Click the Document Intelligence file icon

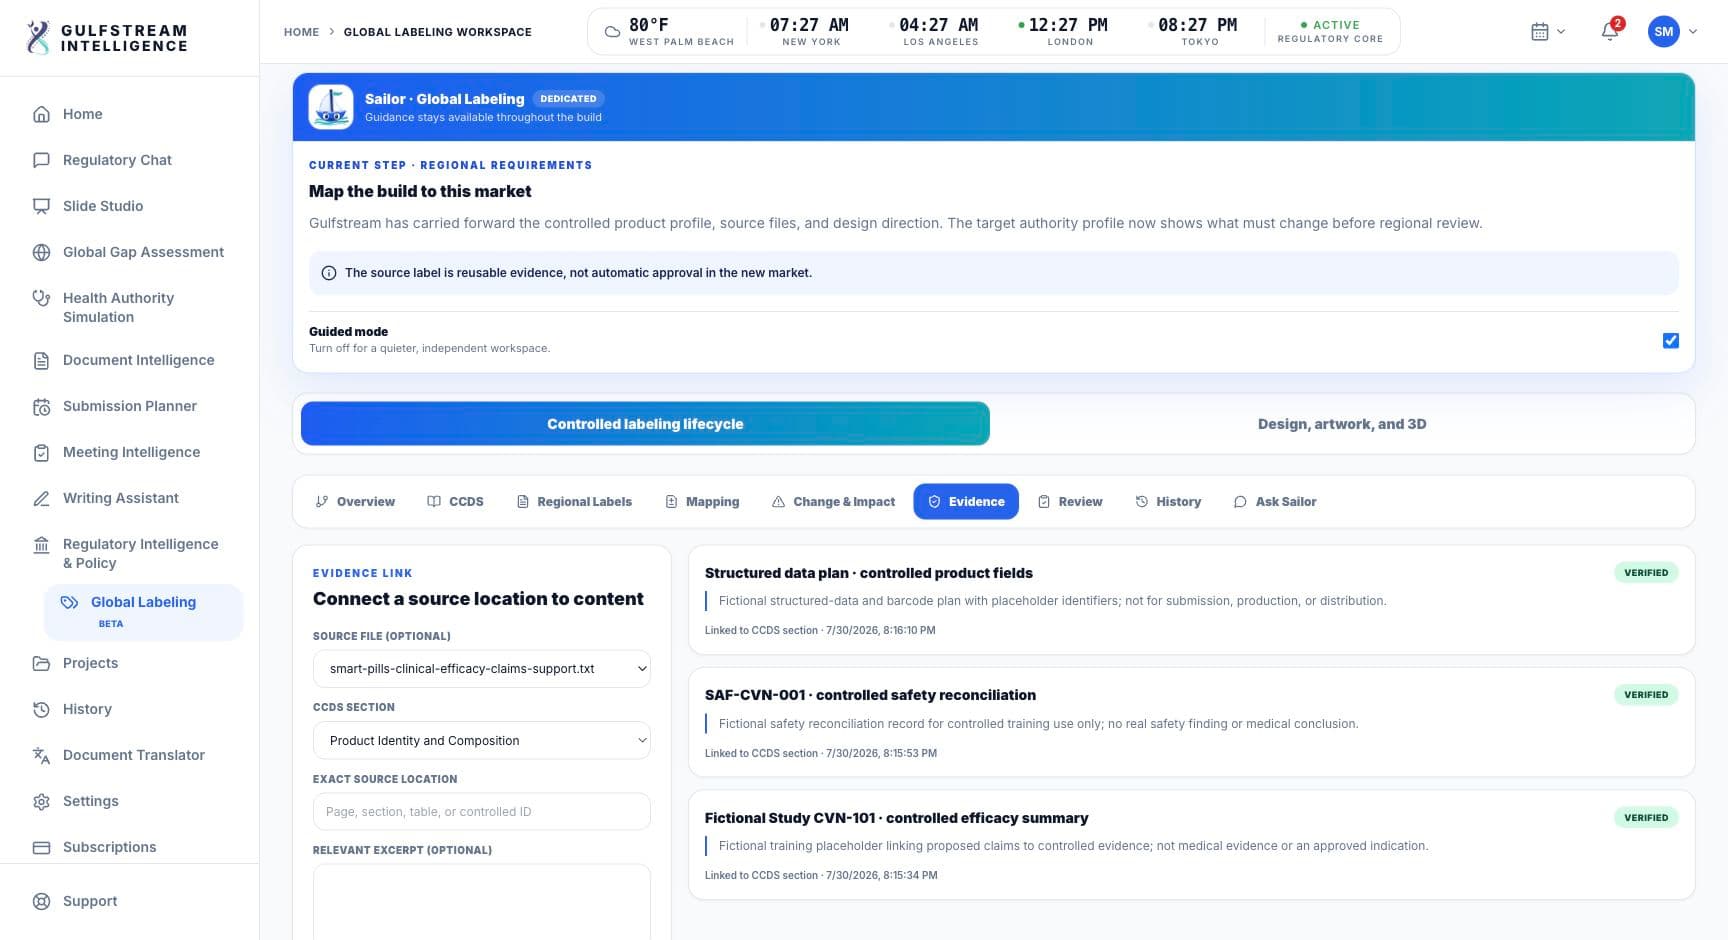pyautogui.click(x=41, y=360)
